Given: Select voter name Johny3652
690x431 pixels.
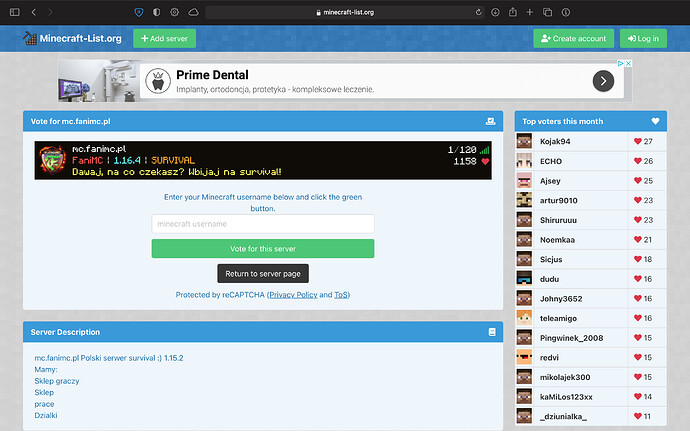Looking at the screenshot, I should pyautogui.click(x=561, y=298).
